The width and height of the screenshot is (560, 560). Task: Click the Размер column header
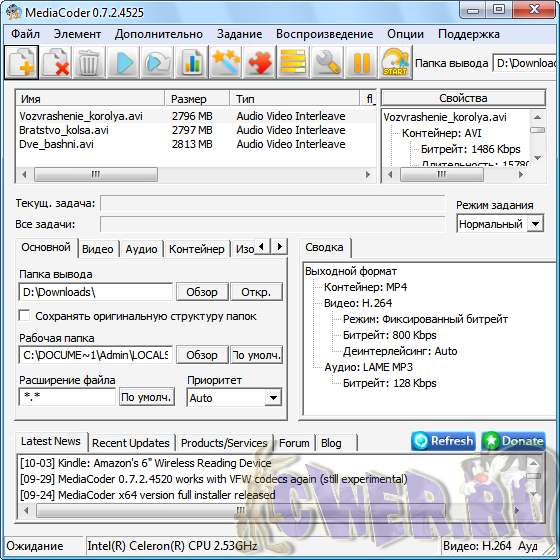(x=197, y=99)
